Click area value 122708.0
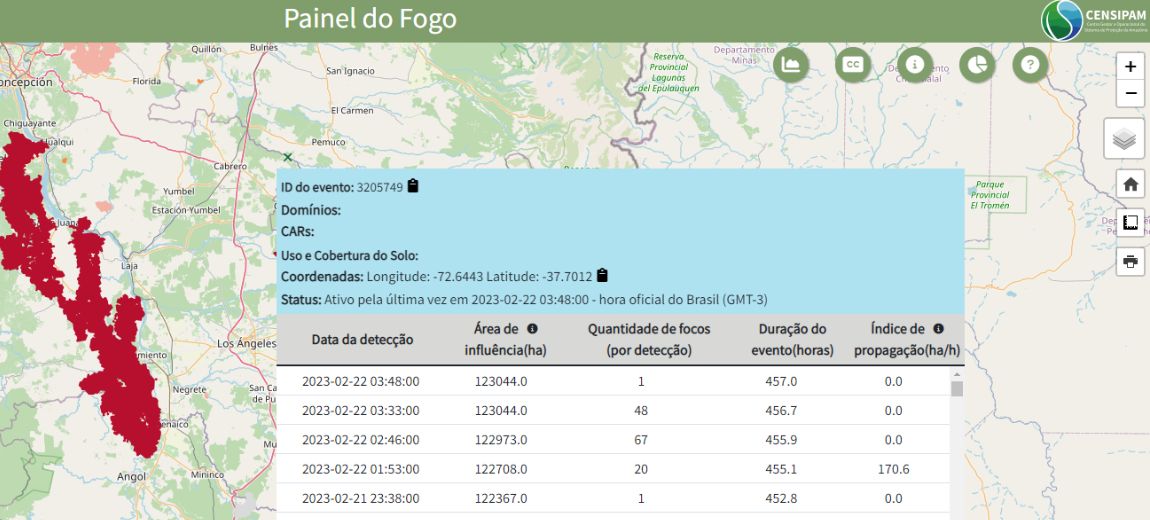 [501, 469]
